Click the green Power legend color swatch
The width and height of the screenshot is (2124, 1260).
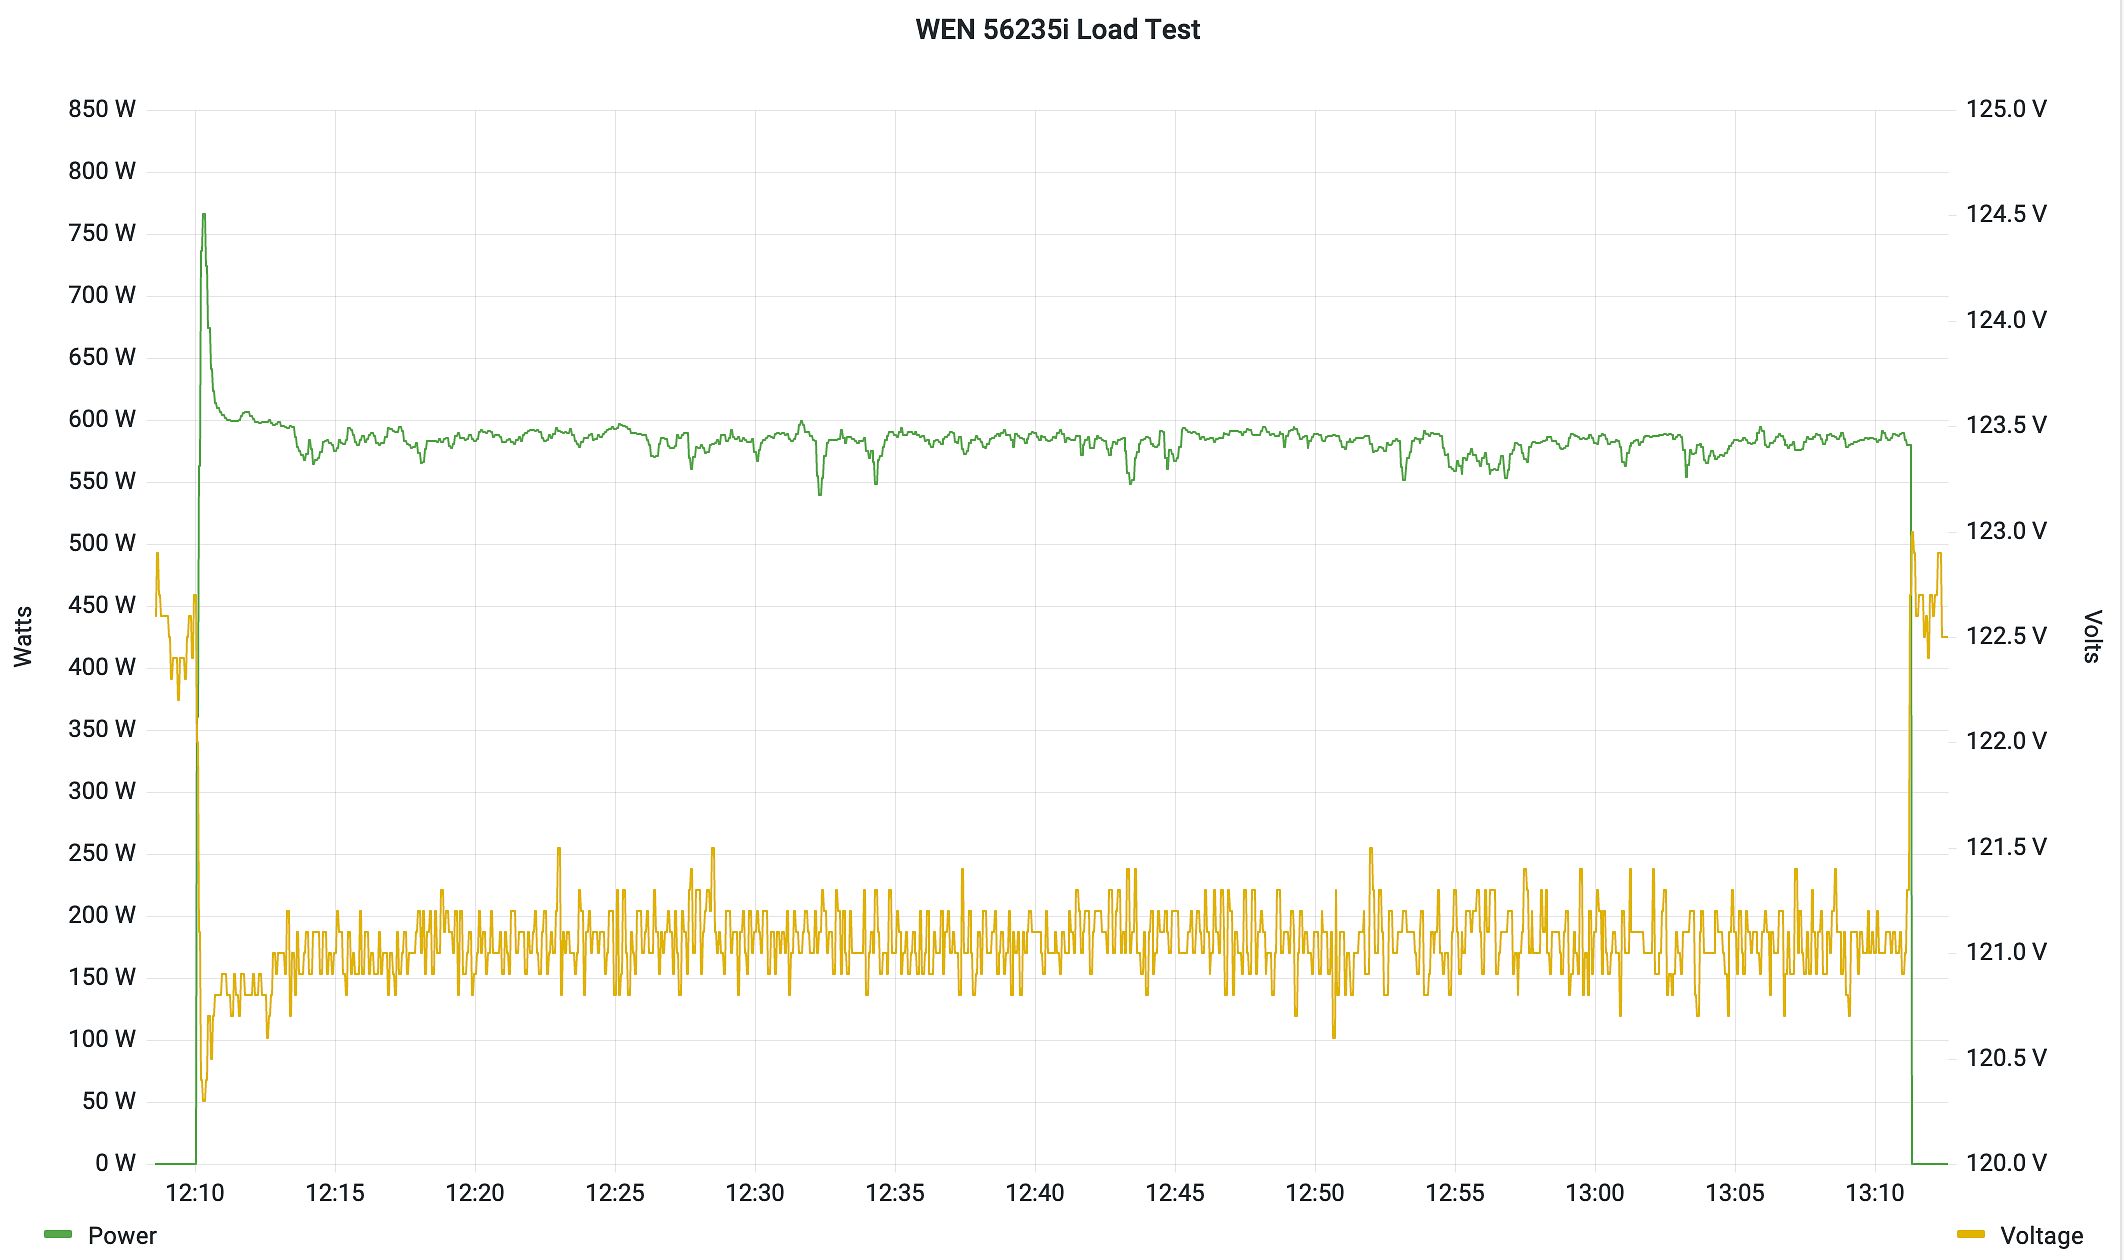click(58, 1235)
